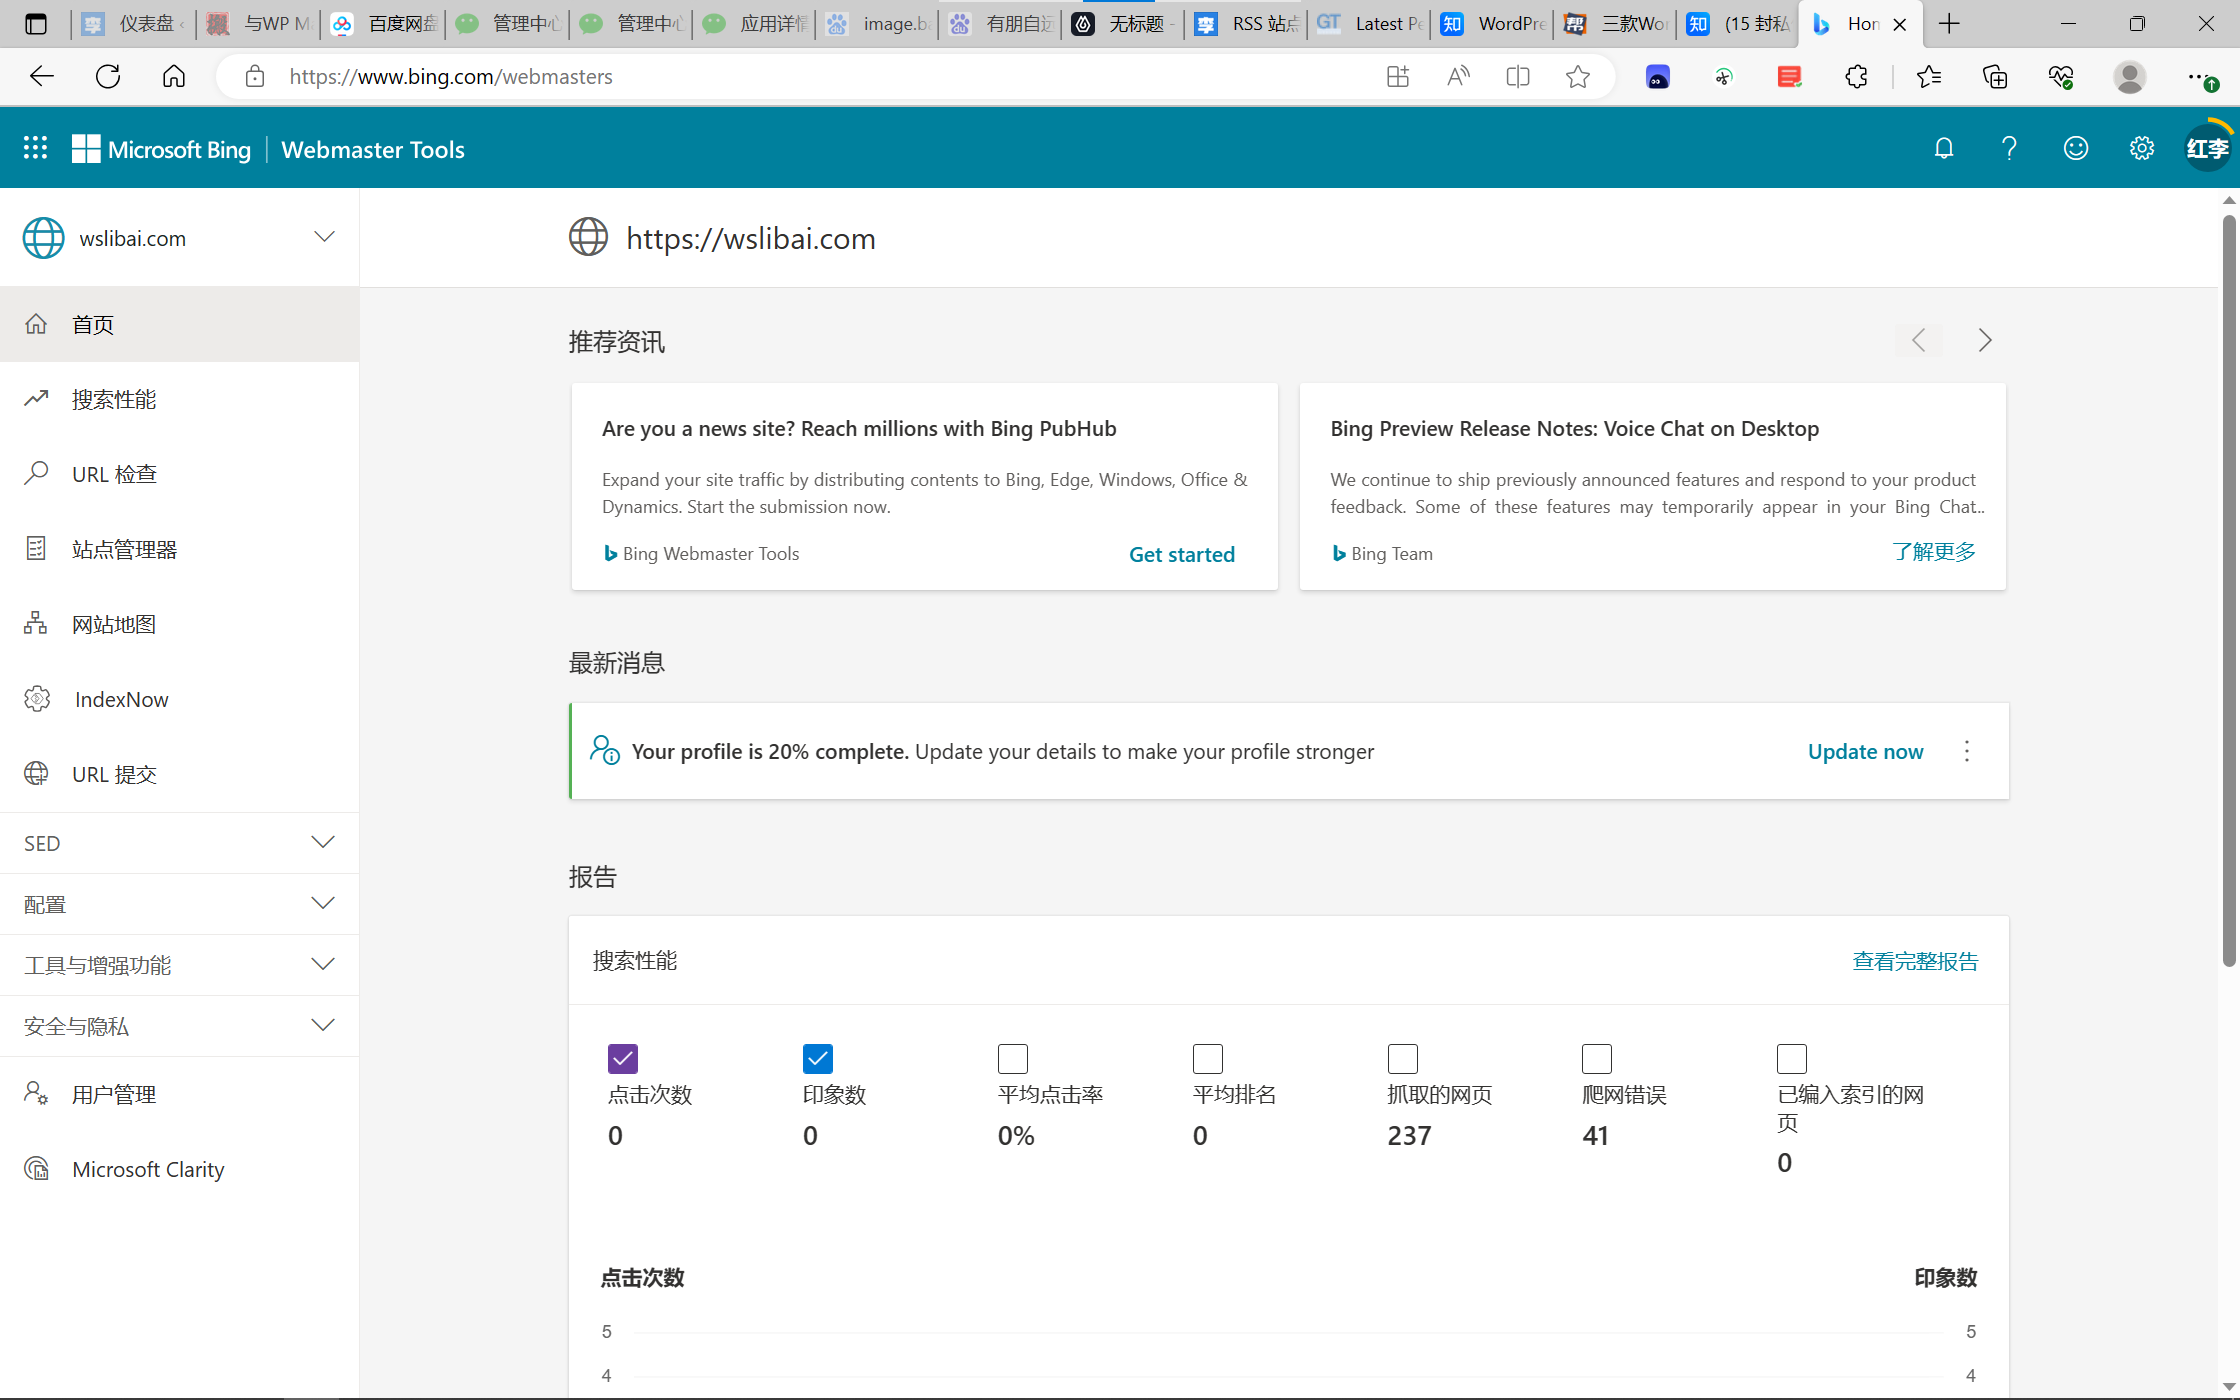Open the notifications bell icon
The width and height of the screenshot is (2240, 1400).
(1943, 149)
